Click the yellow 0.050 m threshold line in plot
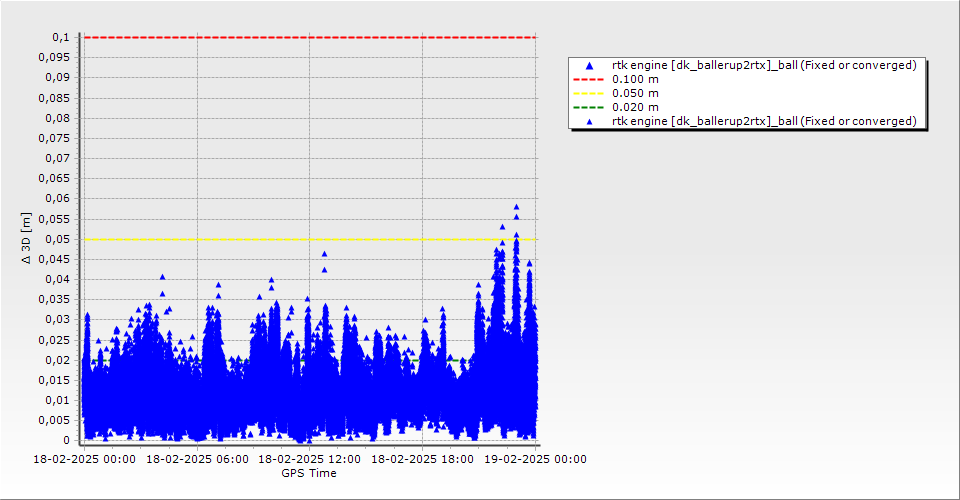 (x=310, y=239)
